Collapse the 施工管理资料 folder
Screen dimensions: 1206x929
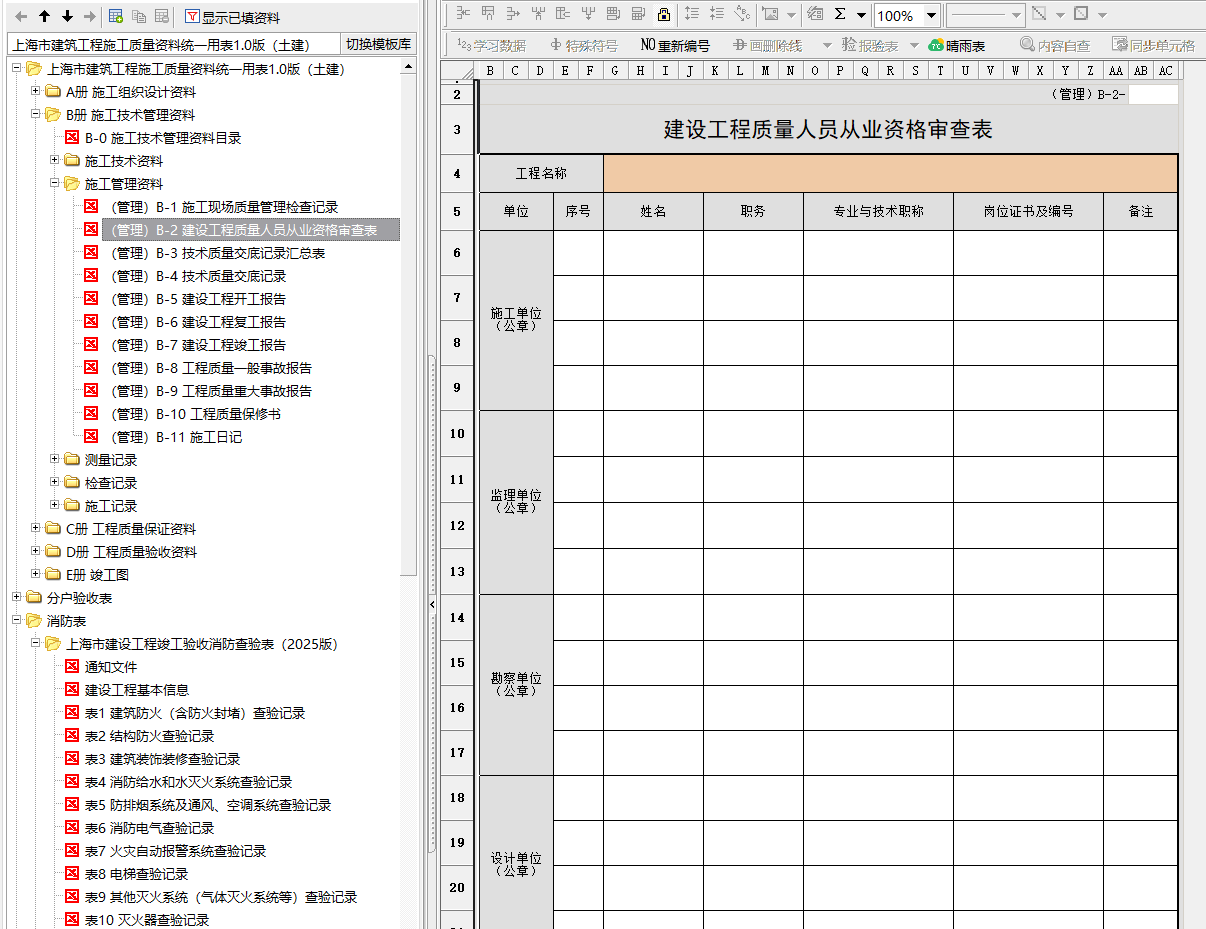pyautogui.click(x=55, y=184)
